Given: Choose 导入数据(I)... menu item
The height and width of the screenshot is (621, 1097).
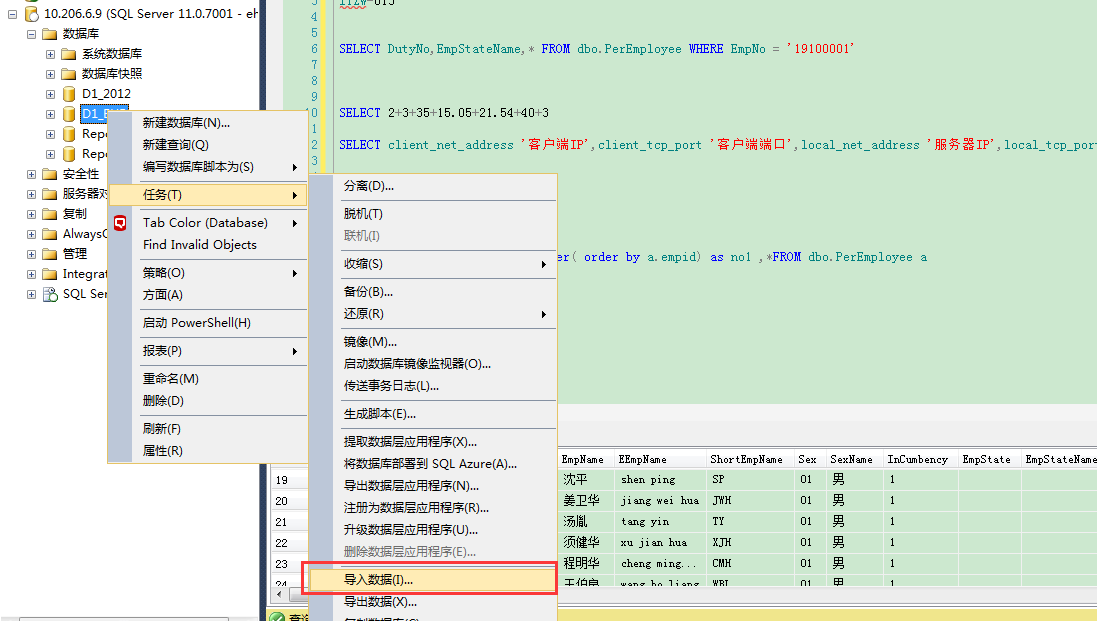Looking at the screenshot, I should [x=432, y=580].
